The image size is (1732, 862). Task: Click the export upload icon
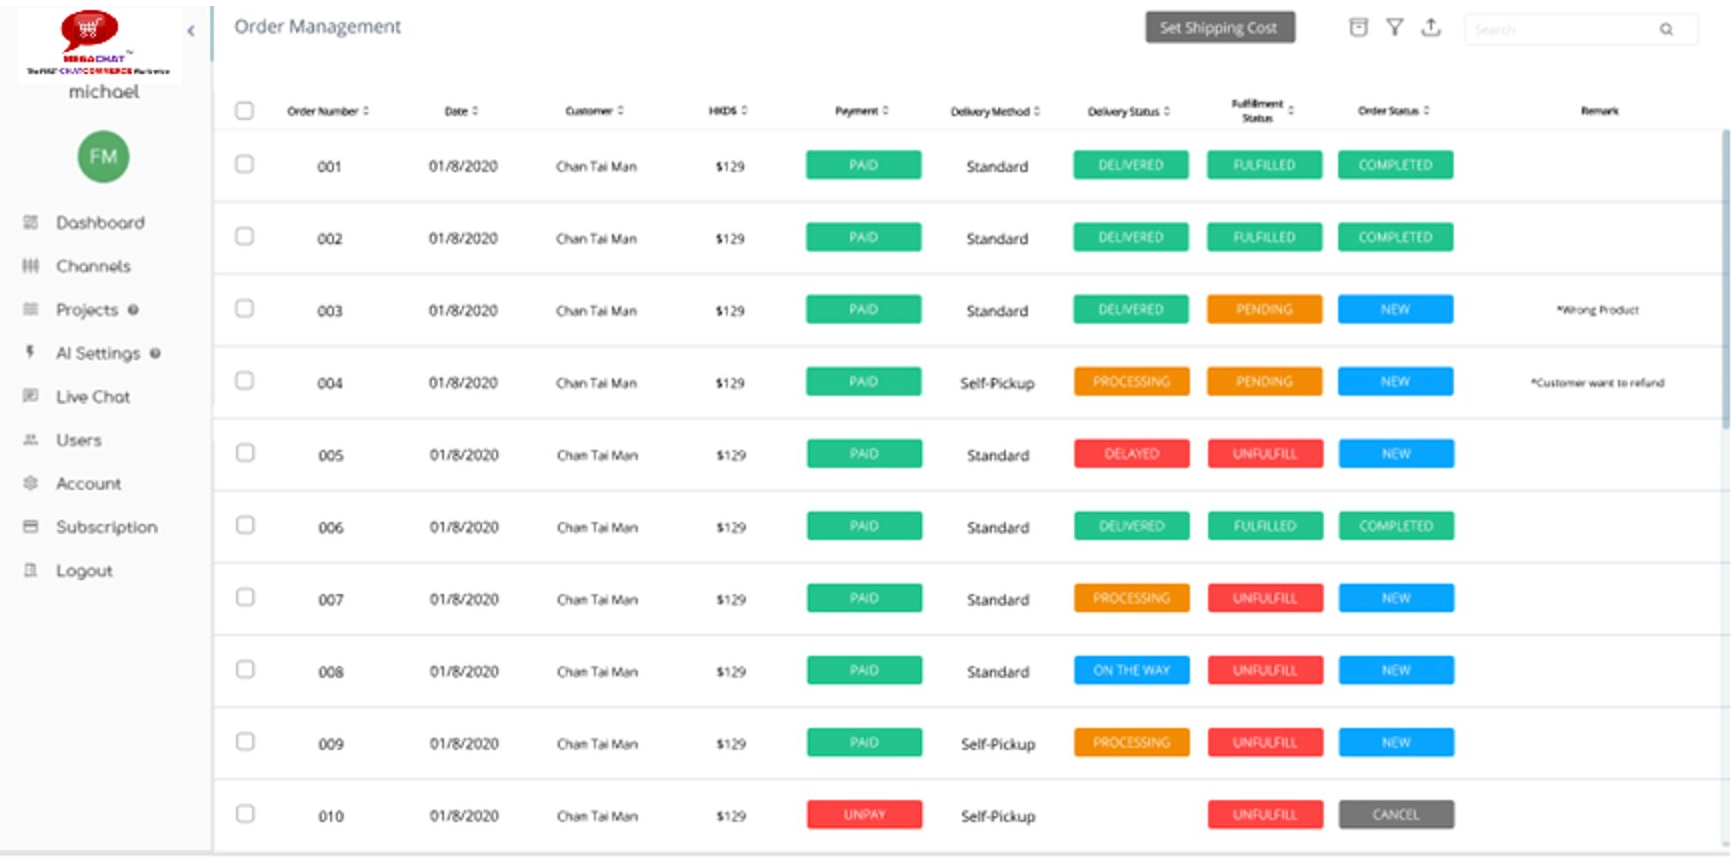tap(1431, 28)
